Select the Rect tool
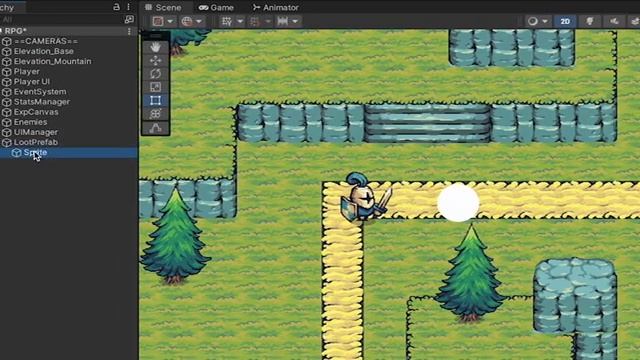The height and width of the screenshot is (360, 640). click(x=155, y=100)
